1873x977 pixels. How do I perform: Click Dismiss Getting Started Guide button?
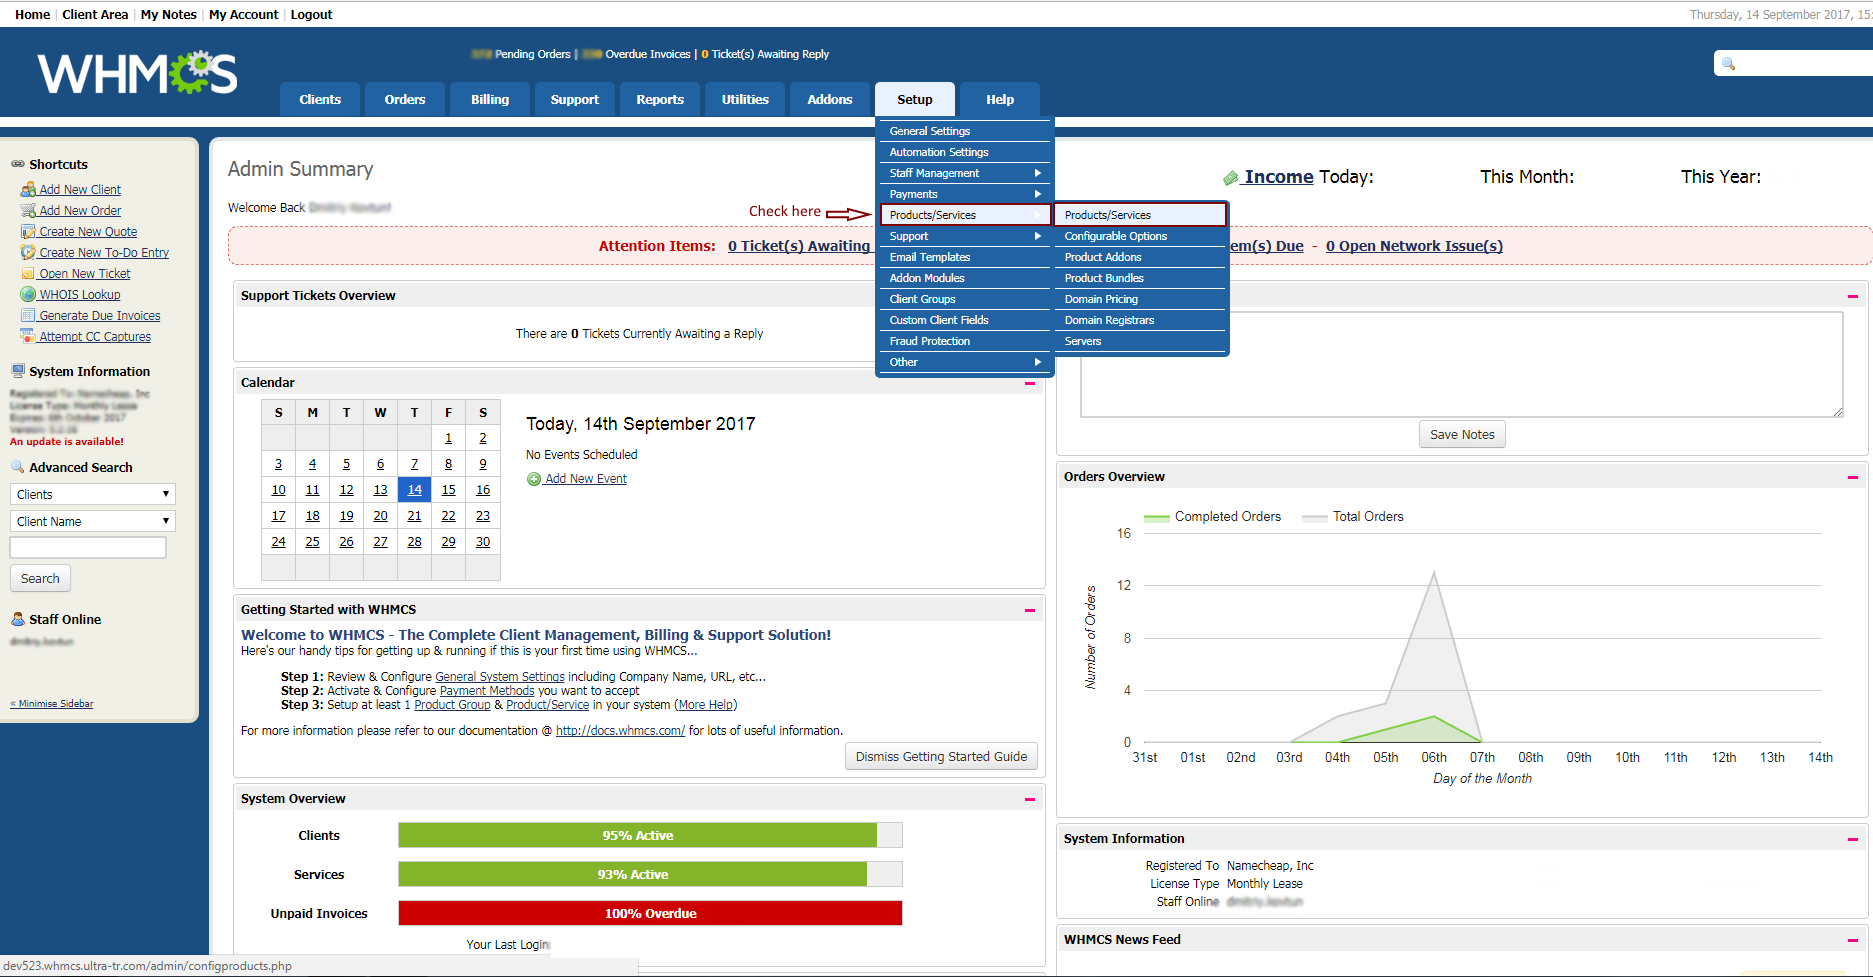click(x=941, y=757)
